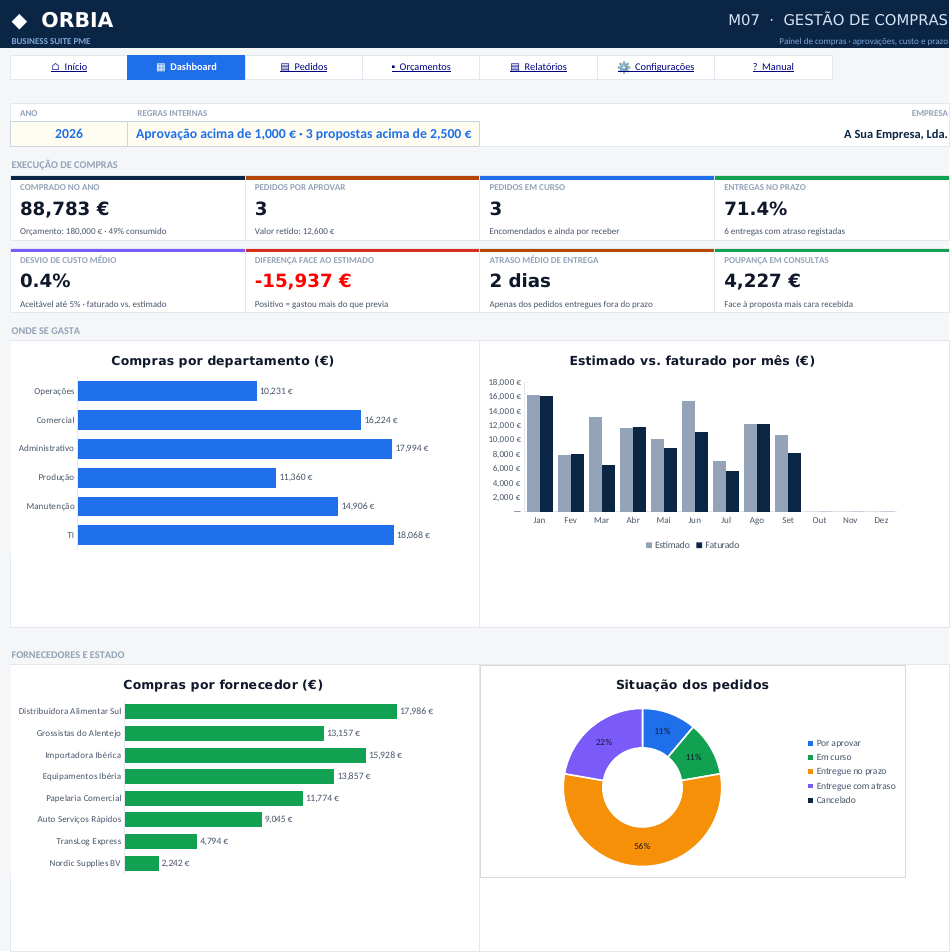Click the Papelaria Comercial supplier bar
The width and height of the screenshot is (950, 952).
coord(214,798)
